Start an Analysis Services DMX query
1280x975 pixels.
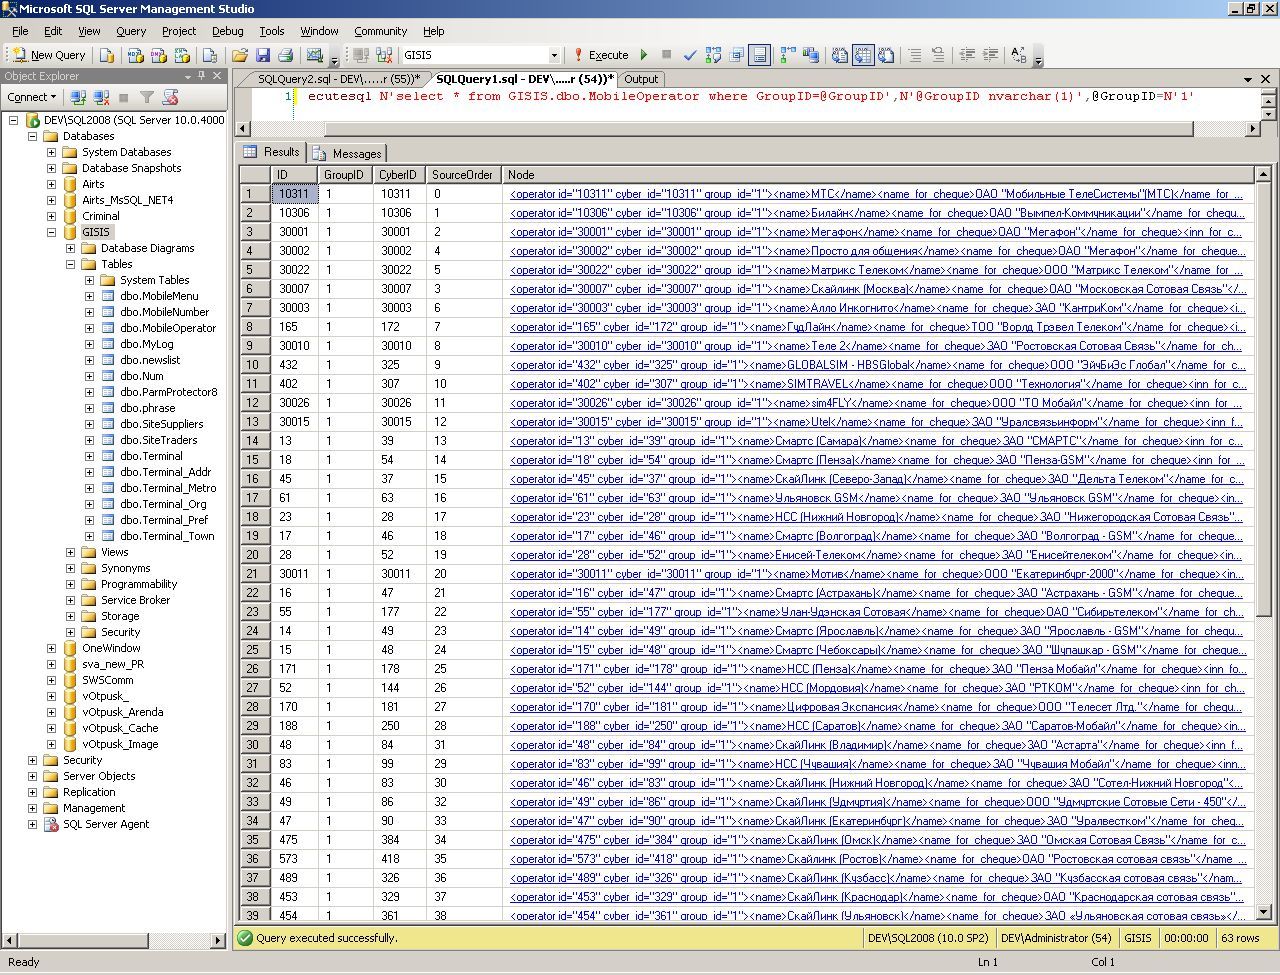tap(158, 55)
